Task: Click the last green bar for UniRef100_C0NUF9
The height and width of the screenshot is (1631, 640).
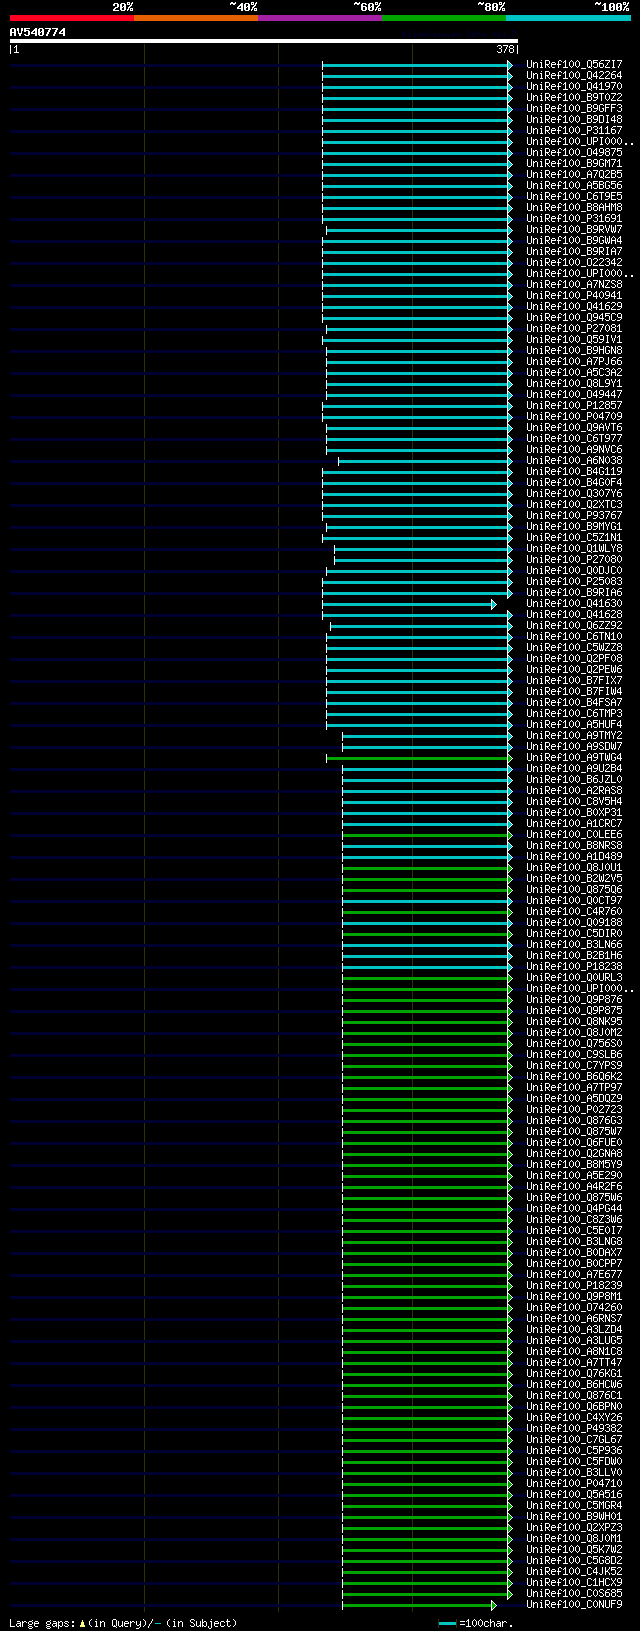Action: pos(419,1605)
